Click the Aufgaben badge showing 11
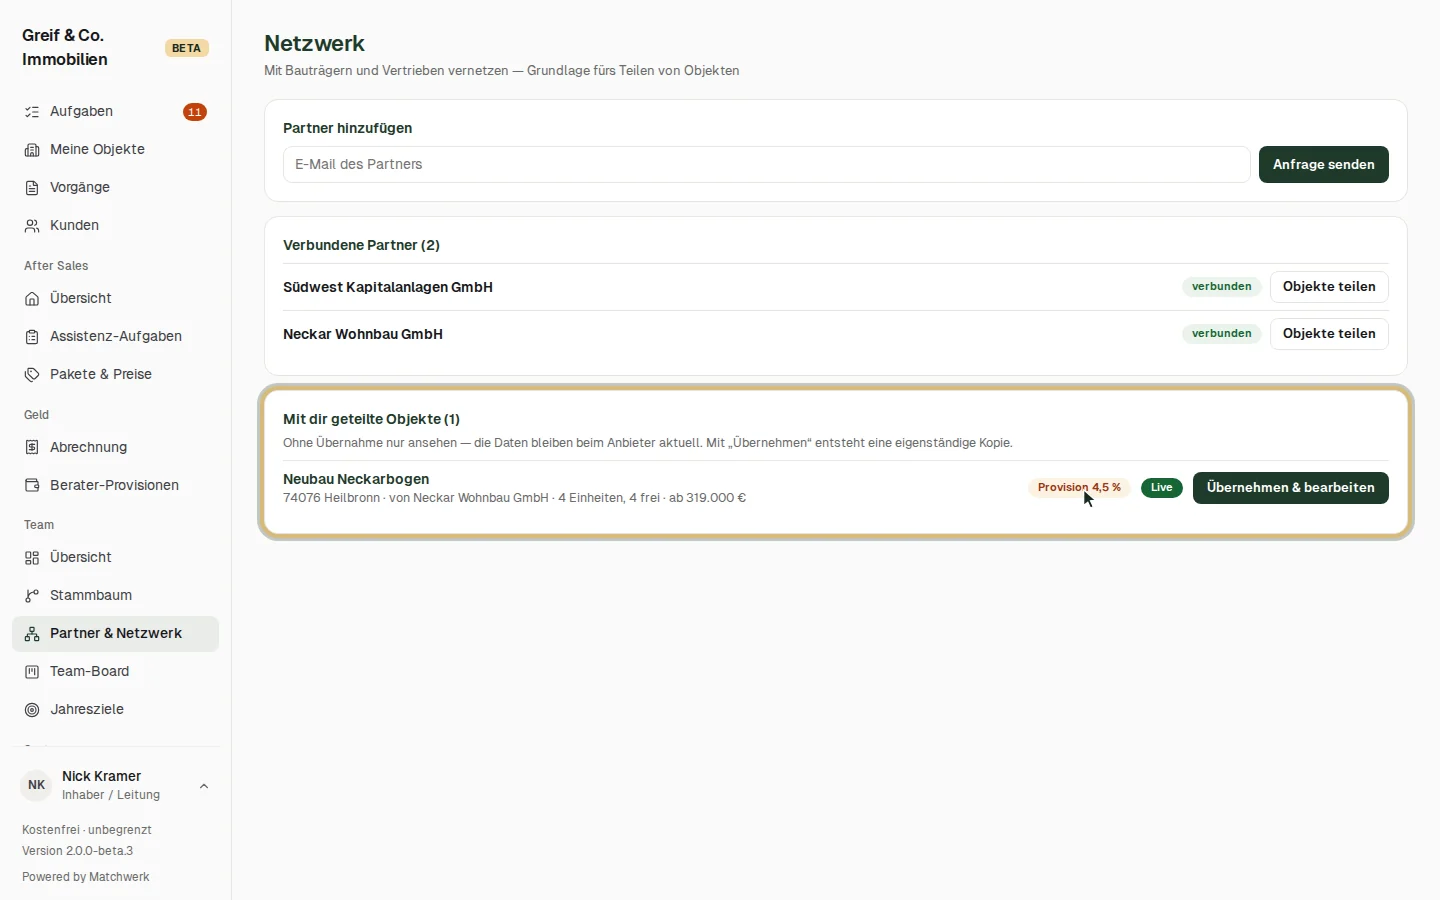1440x900 pixels. (x=195, y=112)
